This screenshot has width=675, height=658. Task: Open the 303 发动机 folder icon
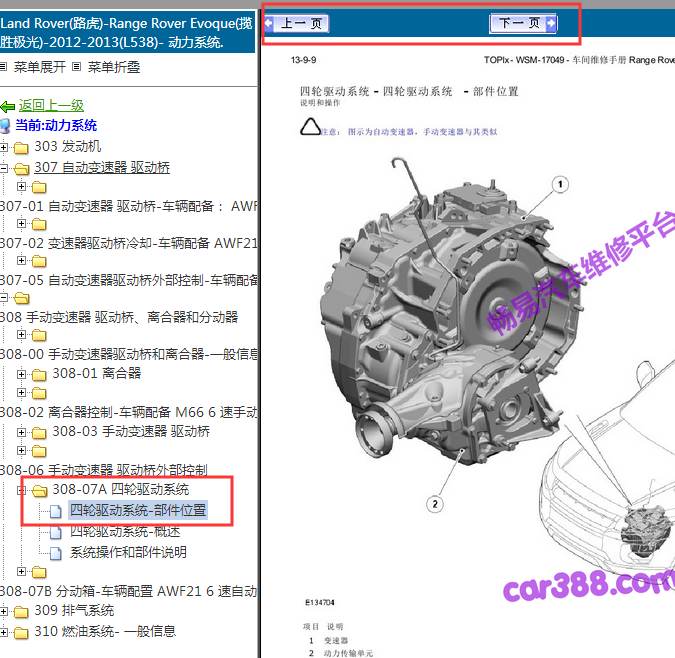coord(21,148)
